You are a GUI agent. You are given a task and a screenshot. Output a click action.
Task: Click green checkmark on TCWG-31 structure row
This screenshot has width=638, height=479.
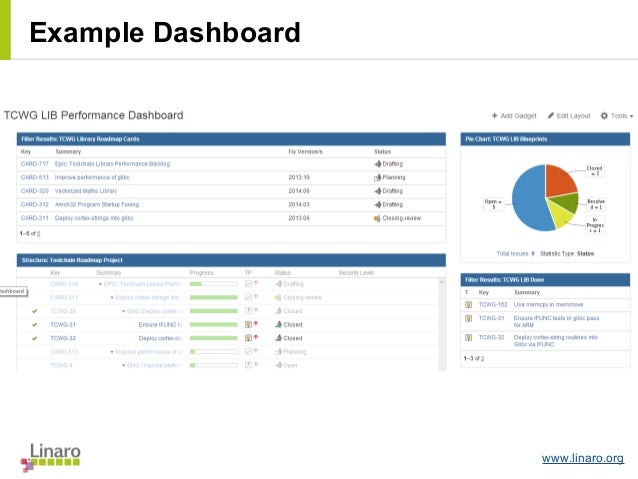coord(35,325)
